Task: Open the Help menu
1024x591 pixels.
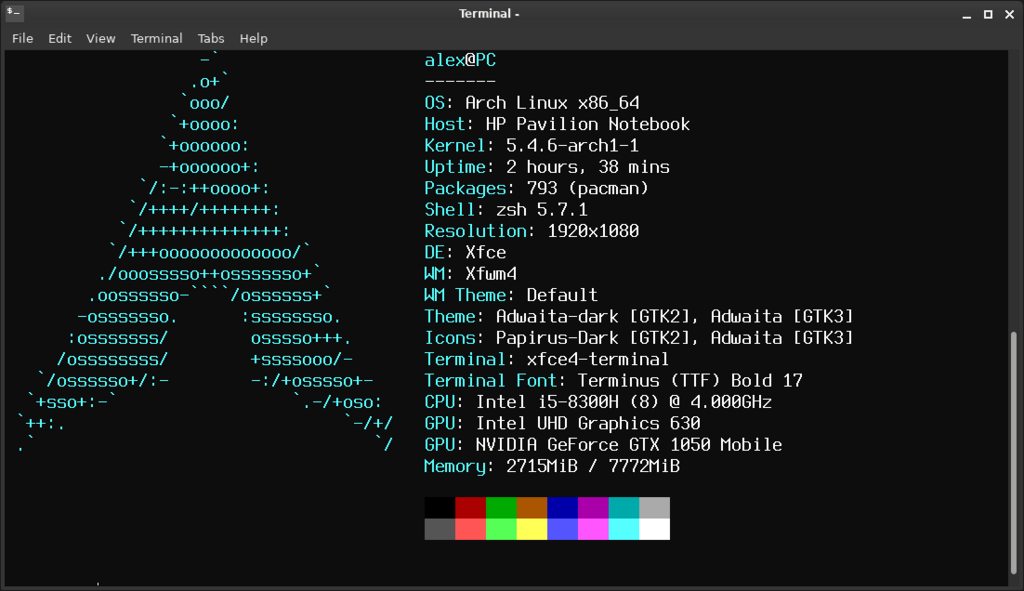Action: point(253,39)
